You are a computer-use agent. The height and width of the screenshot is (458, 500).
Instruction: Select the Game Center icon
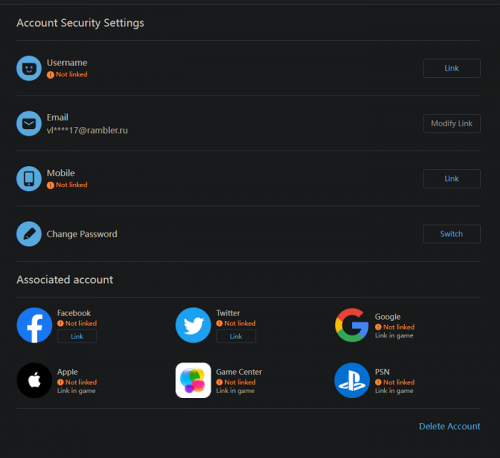(193, 380)
